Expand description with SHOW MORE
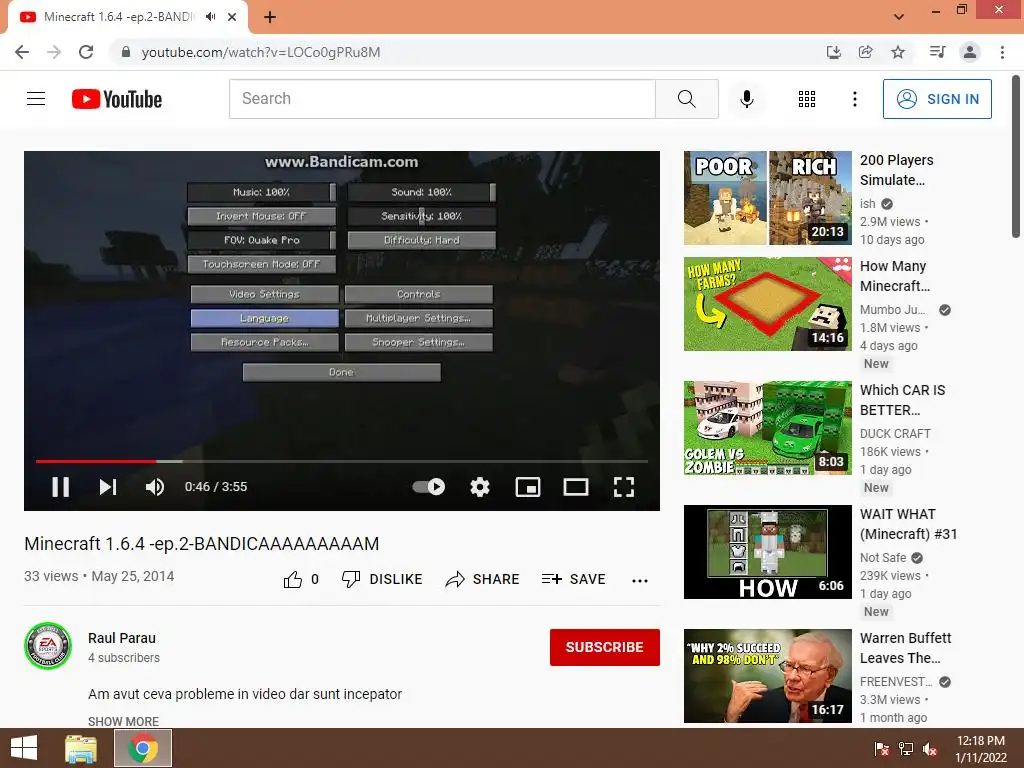 pos(123,721)
